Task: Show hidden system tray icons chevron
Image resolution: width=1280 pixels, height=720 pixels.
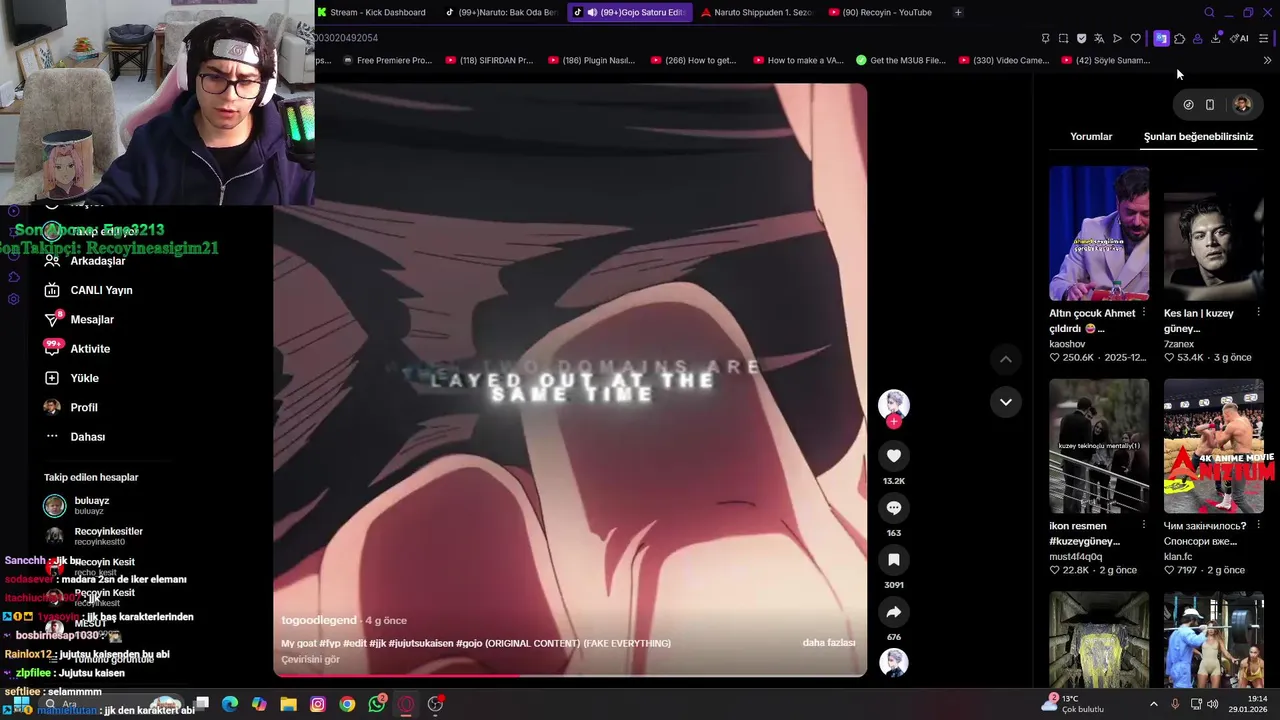Action: coord(1153,704)
